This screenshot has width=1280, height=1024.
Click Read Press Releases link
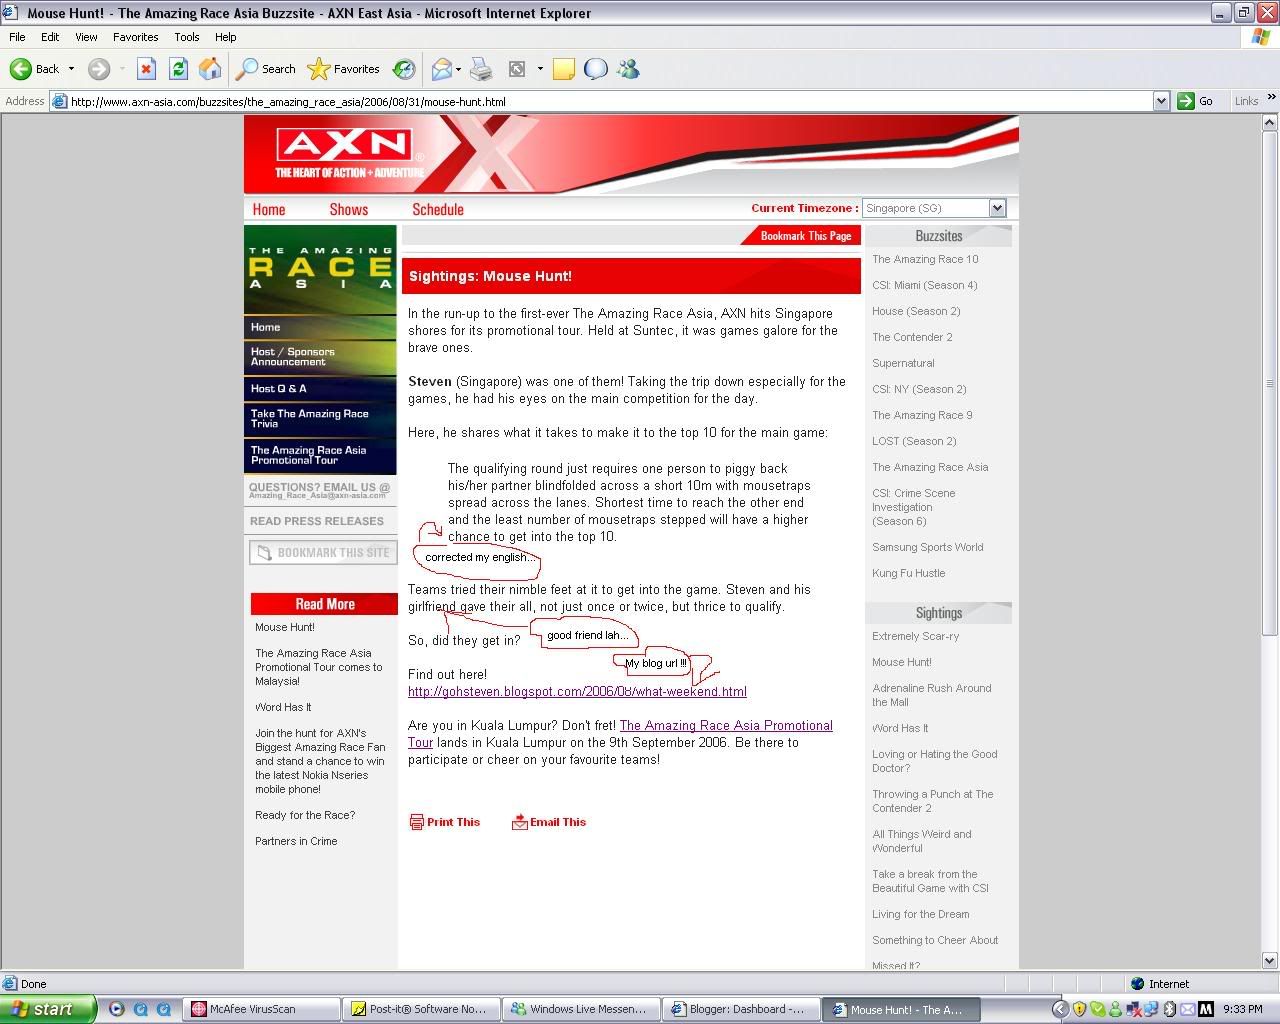point(317,521)
